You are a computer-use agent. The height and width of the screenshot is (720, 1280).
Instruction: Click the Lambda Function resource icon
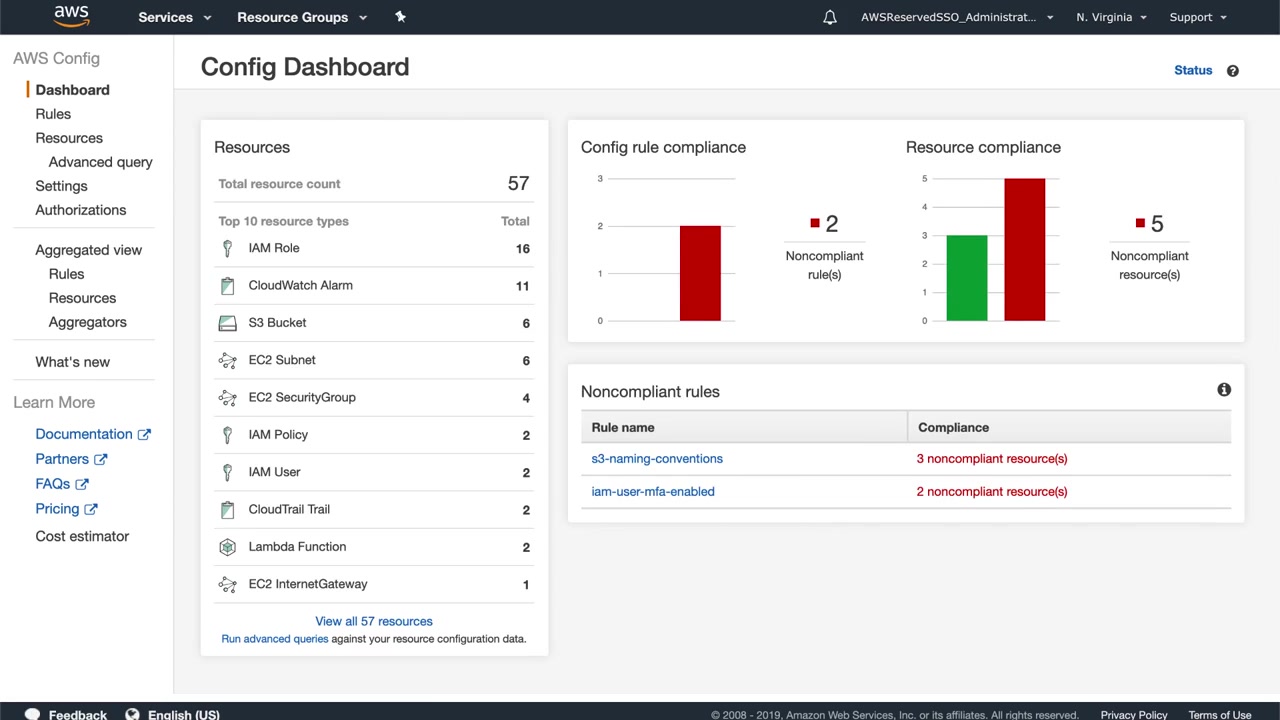(228, 547)
